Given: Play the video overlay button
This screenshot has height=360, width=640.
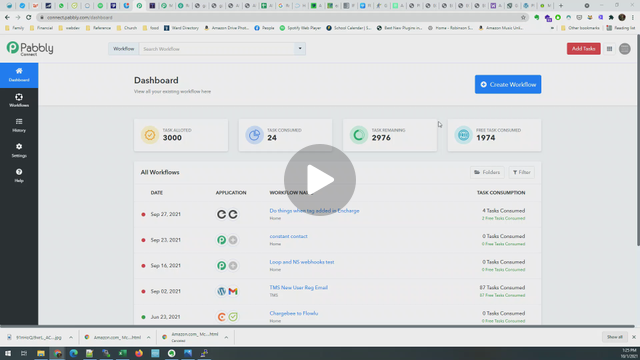Looking at the screenshot, I should click(x=320, y=180).
